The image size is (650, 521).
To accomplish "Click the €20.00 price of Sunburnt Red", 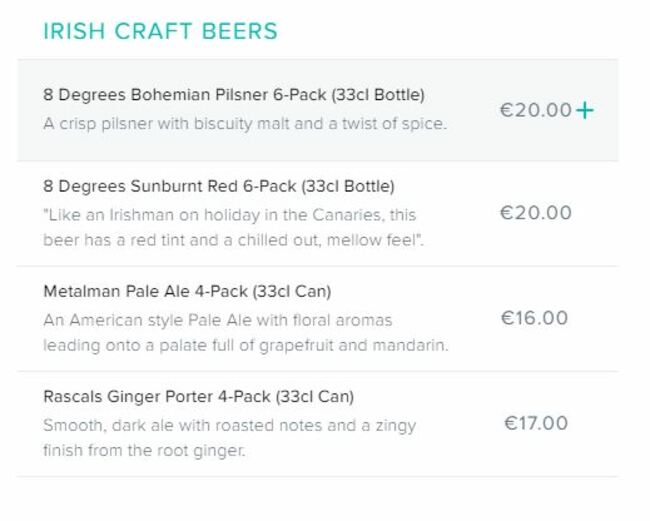I will click(x=536, y=213).
